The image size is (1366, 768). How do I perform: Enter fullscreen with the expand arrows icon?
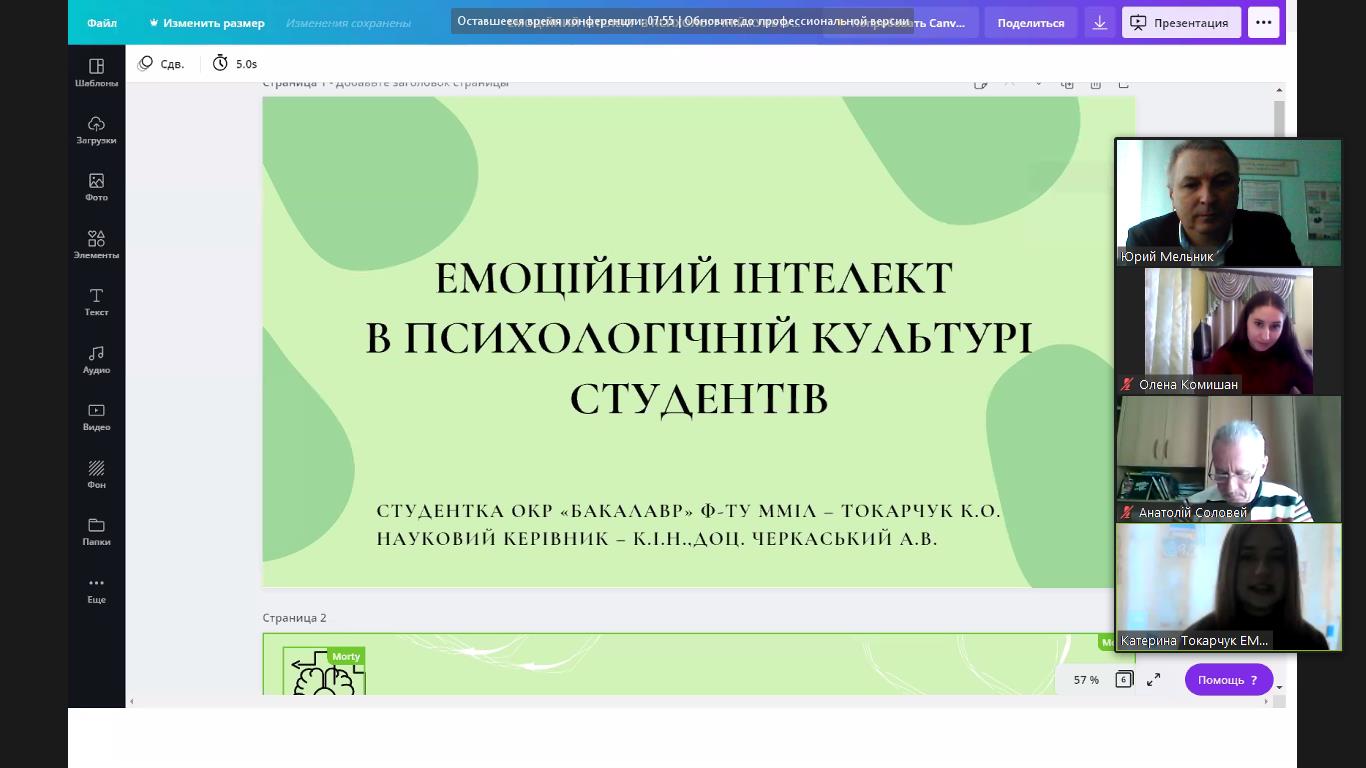pyautogui.click(x=1153, y=679)
